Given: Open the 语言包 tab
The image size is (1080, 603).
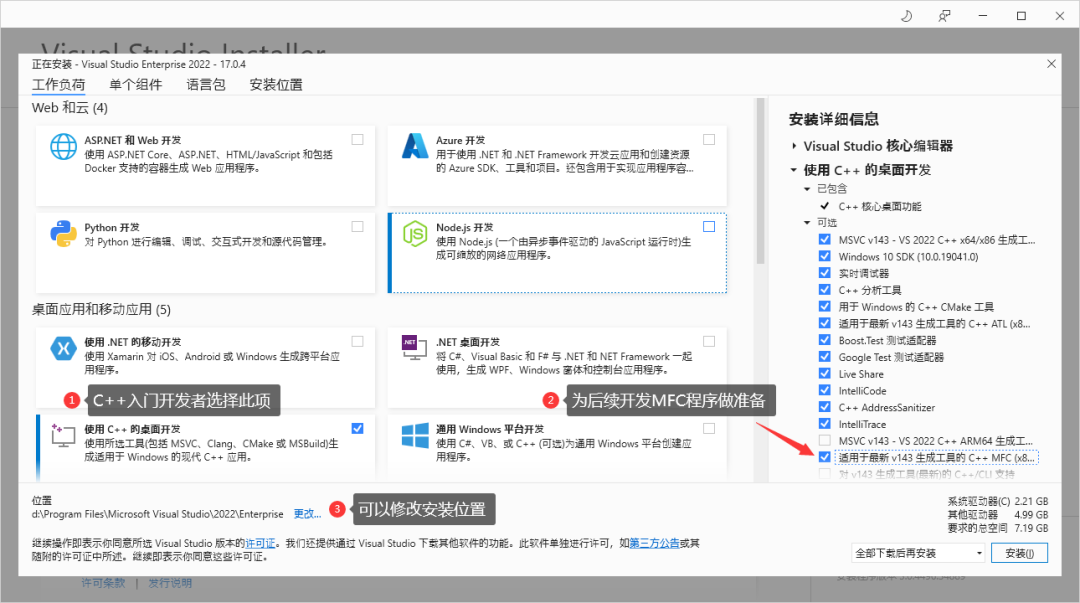Looking at the screenshot, I should pyautogui.click(x=205, y=85).
